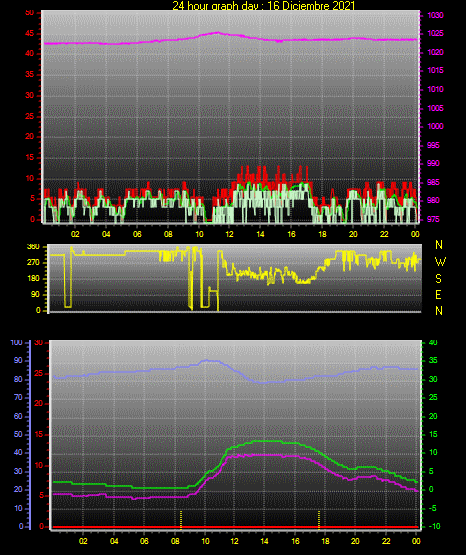Select the red 15 label on bottom chart
466x555 pixels.
(39, 434)
